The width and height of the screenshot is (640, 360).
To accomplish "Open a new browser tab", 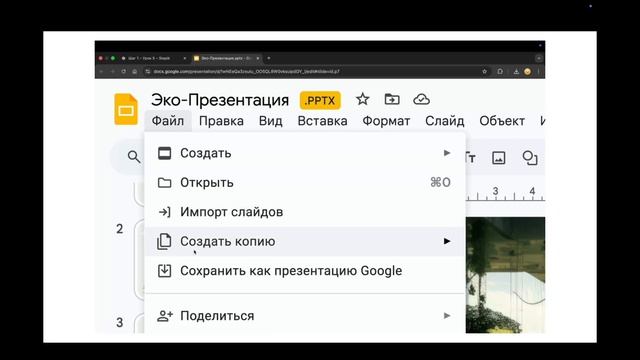I will coord(269,58).
